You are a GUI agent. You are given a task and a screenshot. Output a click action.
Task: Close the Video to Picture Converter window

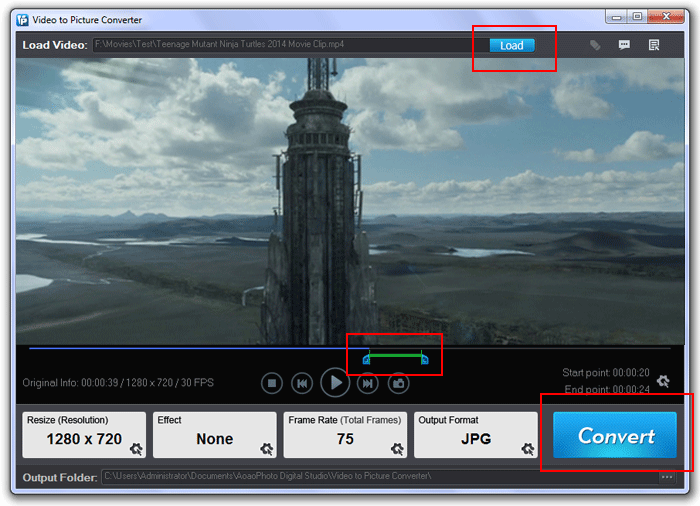pos(666,17)
